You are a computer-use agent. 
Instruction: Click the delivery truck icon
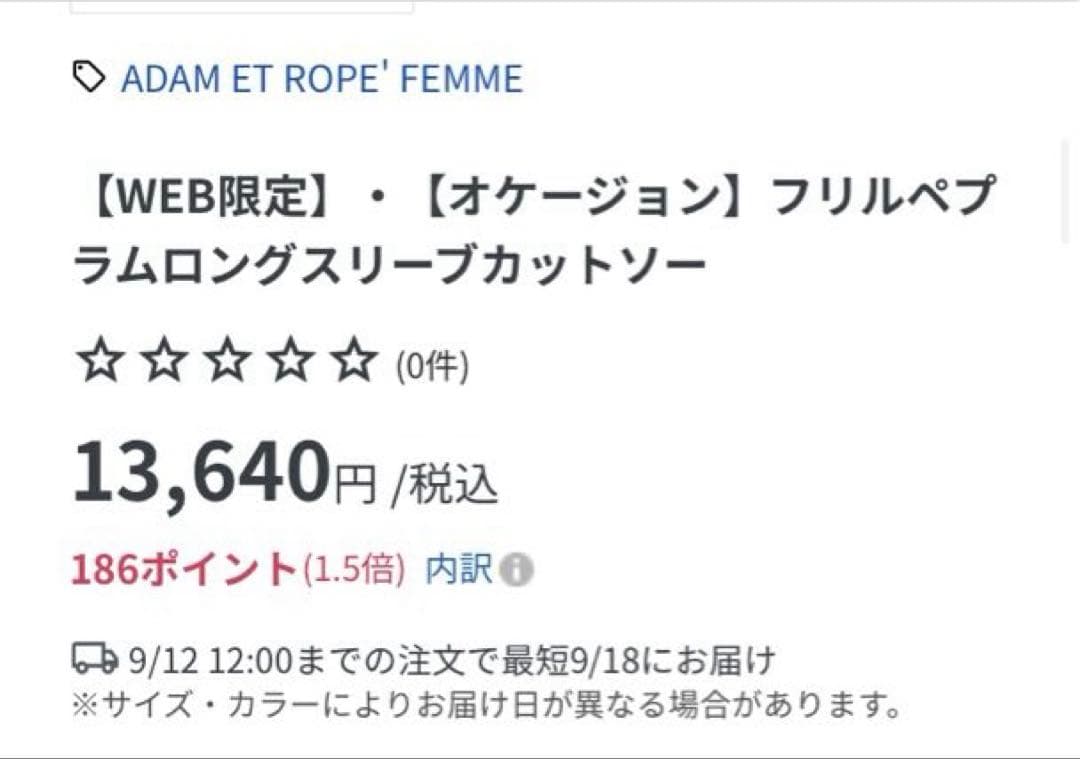[95, 659]
